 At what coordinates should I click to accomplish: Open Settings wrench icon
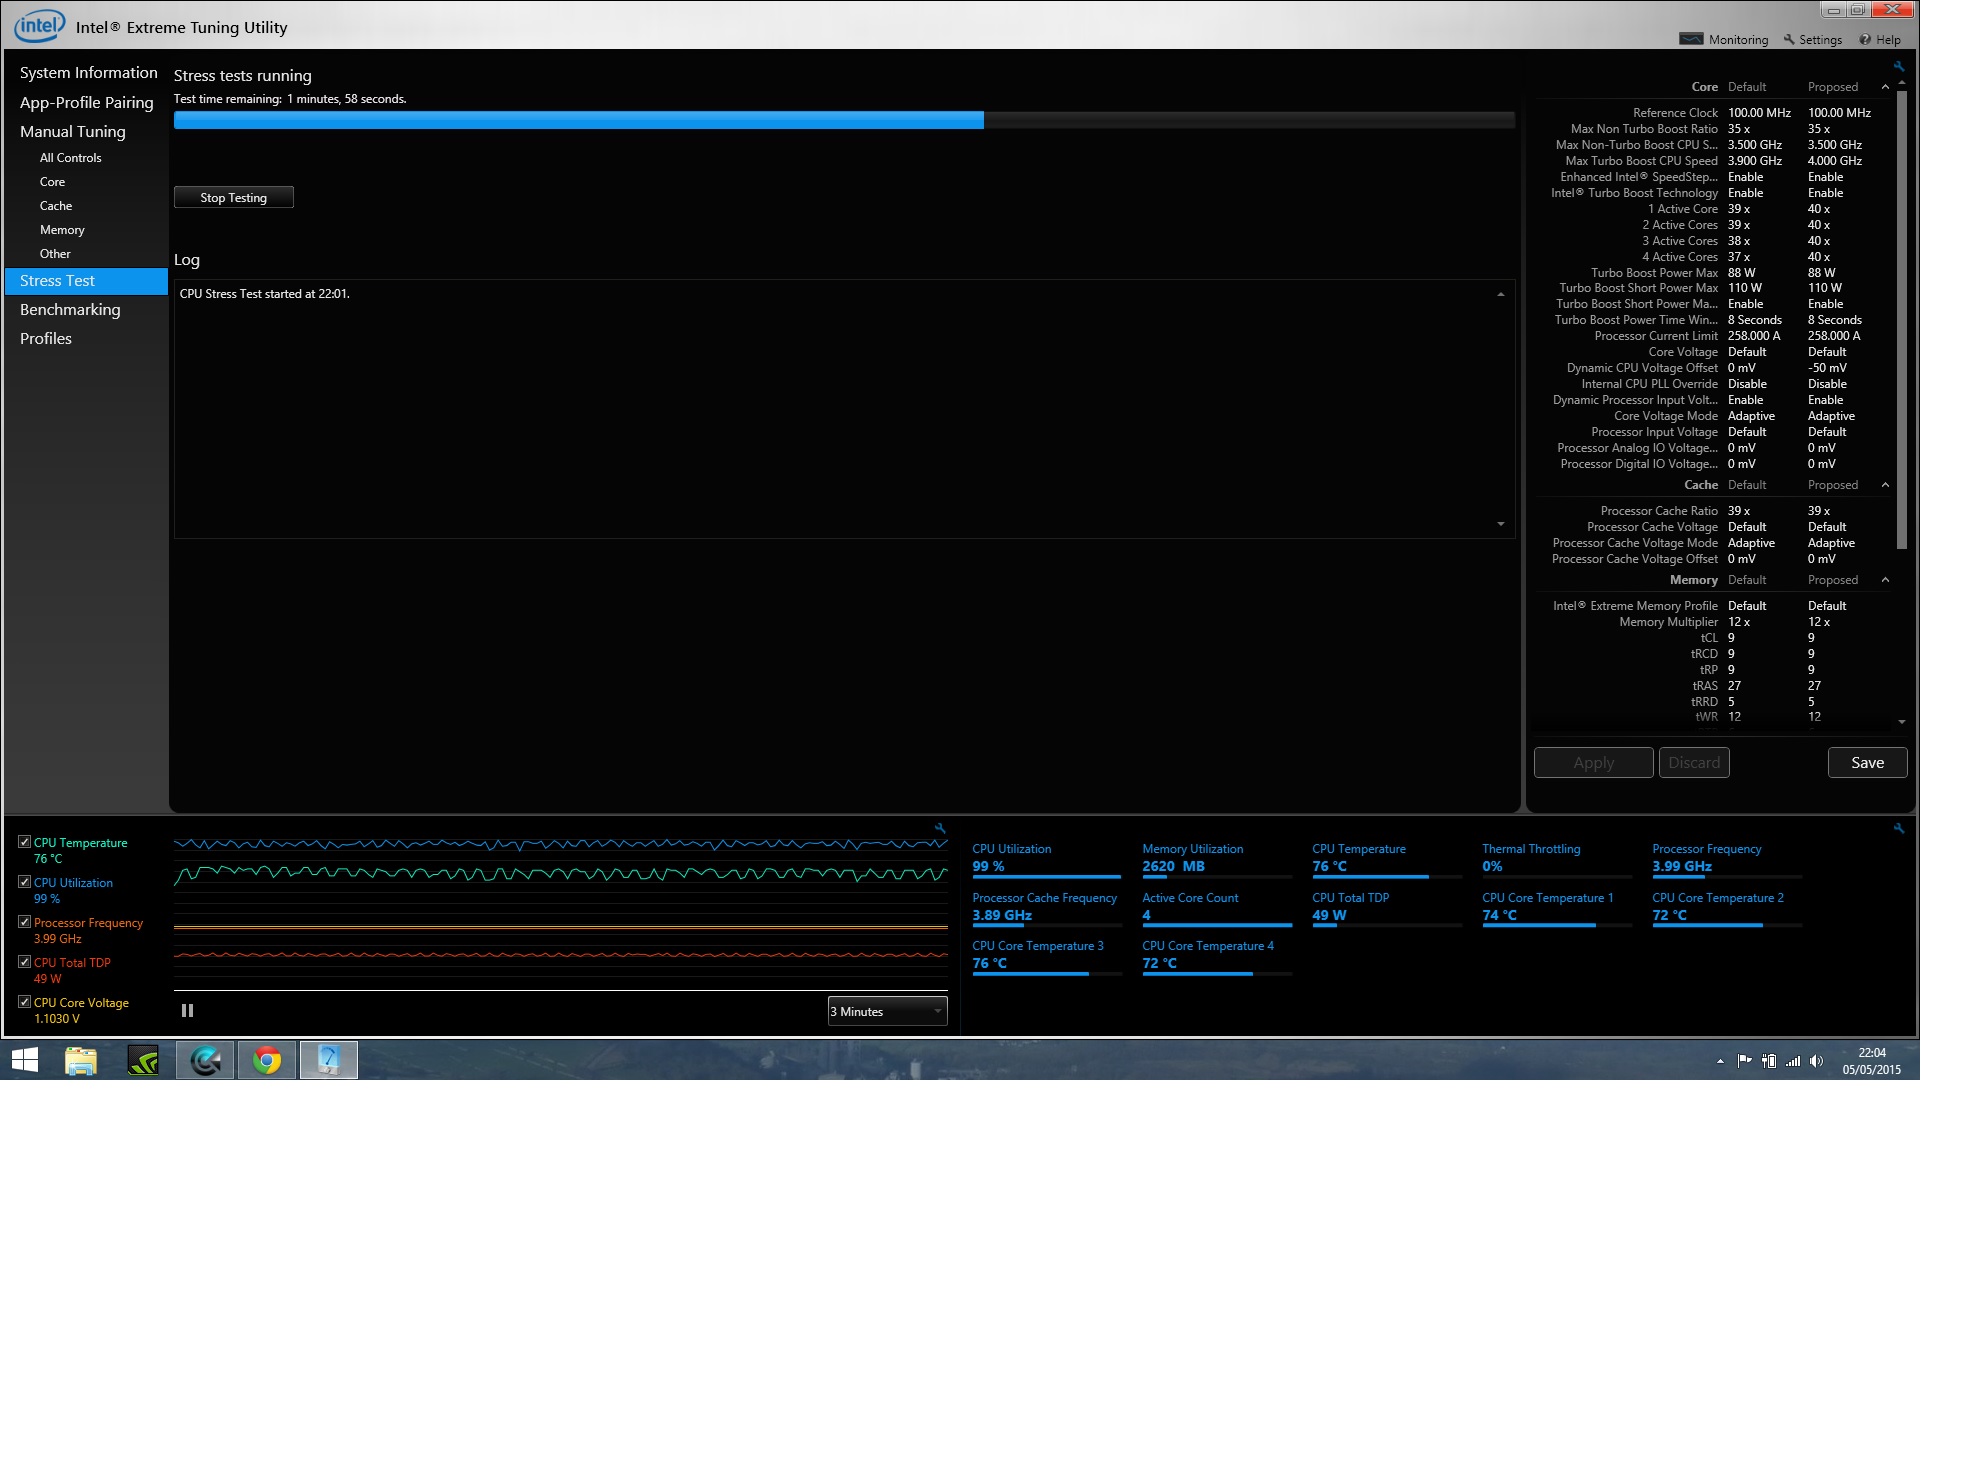pyautogui.click(x=1789, y=39)
